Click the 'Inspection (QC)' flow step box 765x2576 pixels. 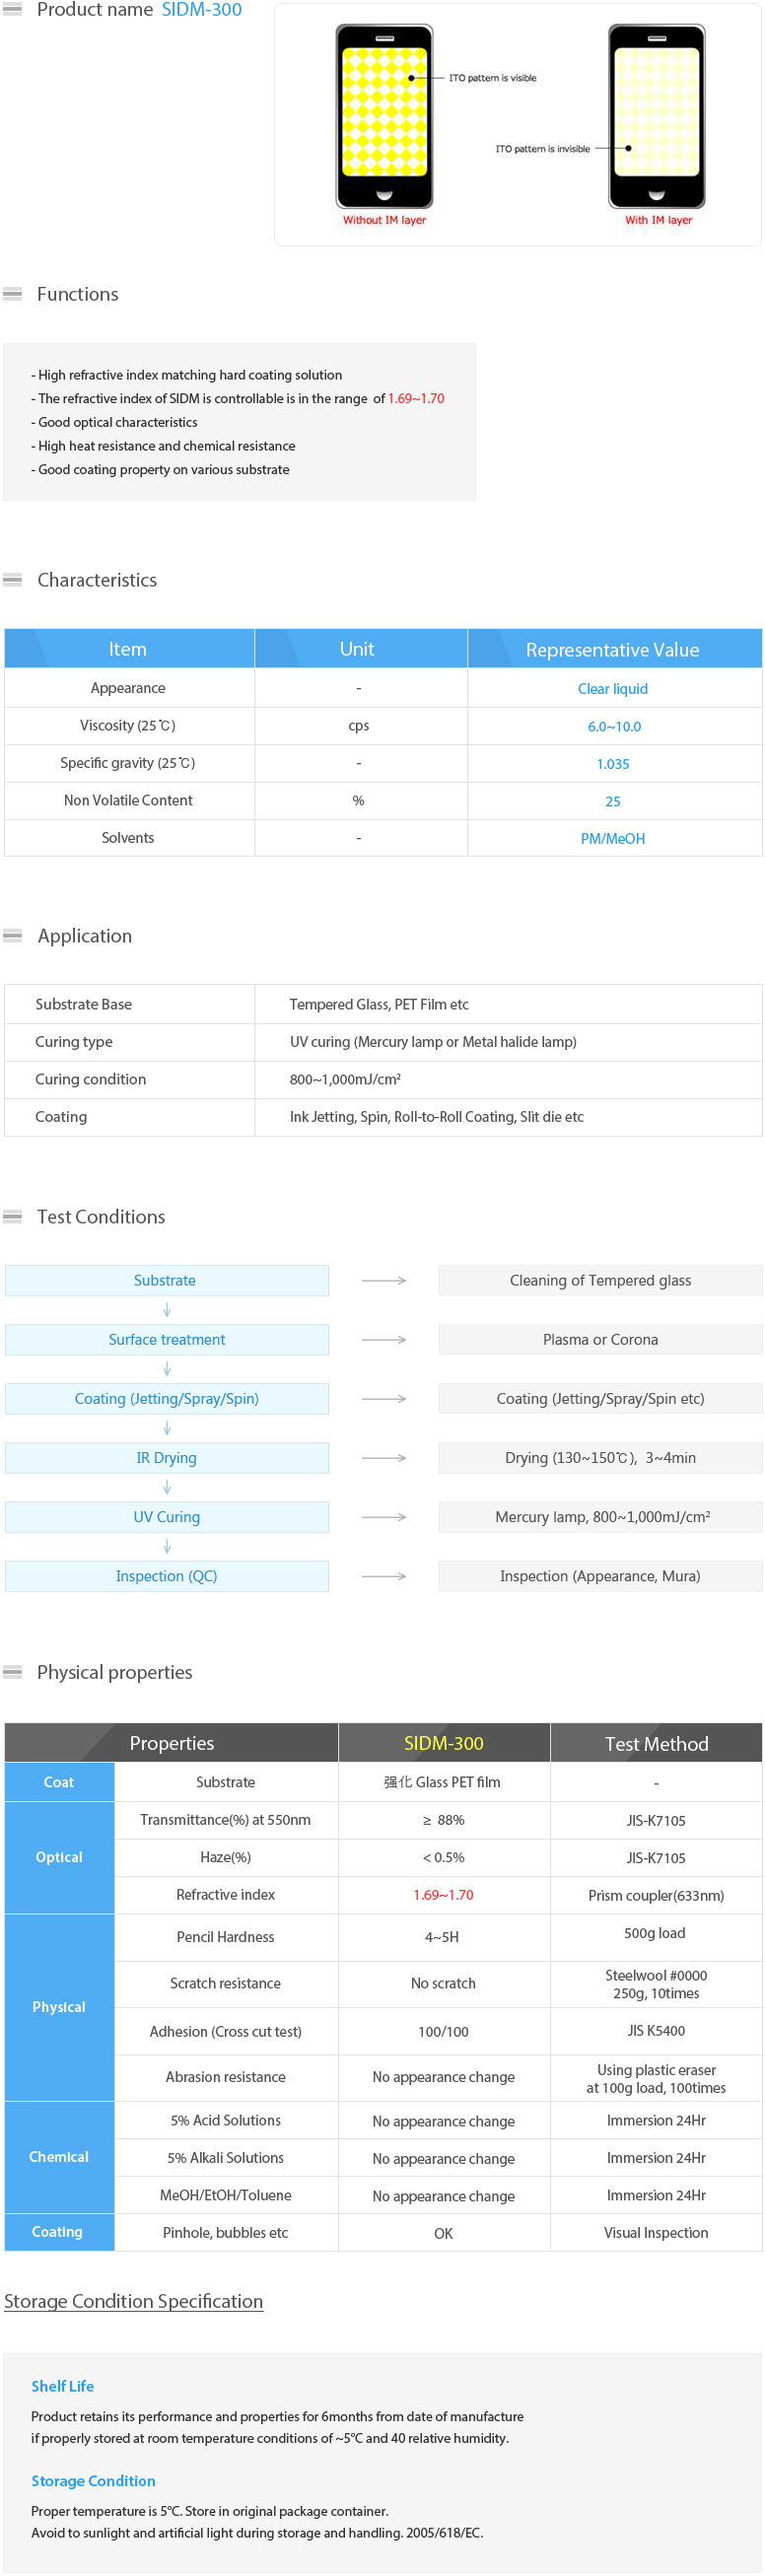pos(167,1576)
